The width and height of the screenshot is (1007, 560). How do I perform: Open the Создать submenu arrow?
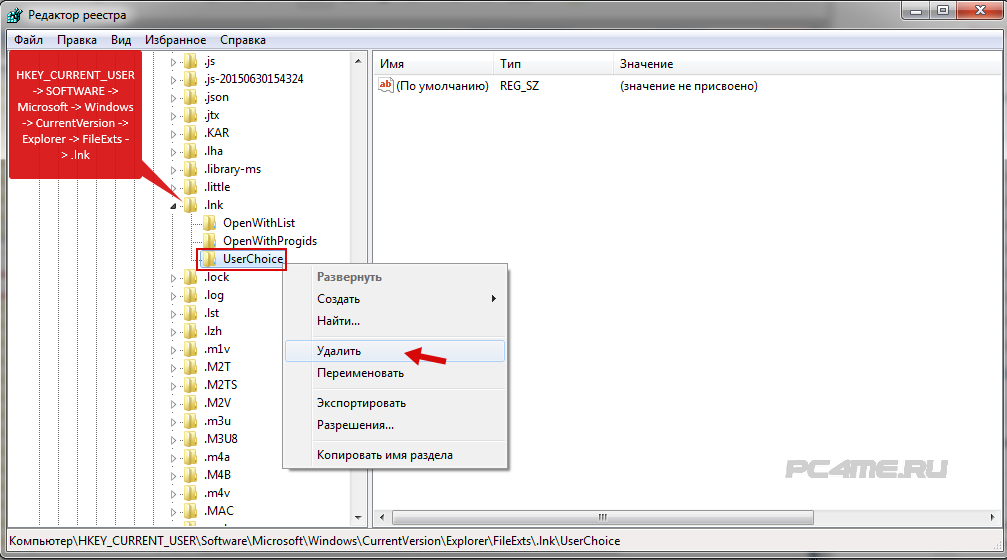pyautogui.click(x=493, y=299)
